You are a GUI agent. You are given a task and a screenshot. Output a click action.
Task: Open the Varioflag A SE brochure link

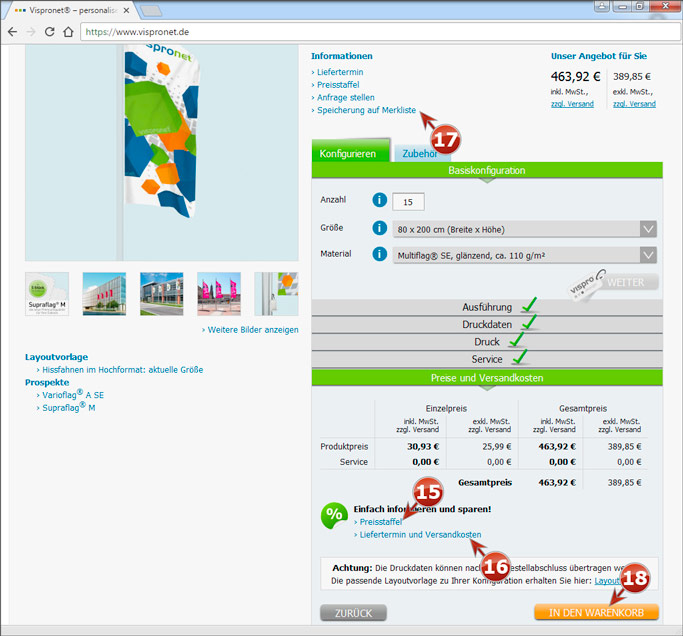(73, 395)
